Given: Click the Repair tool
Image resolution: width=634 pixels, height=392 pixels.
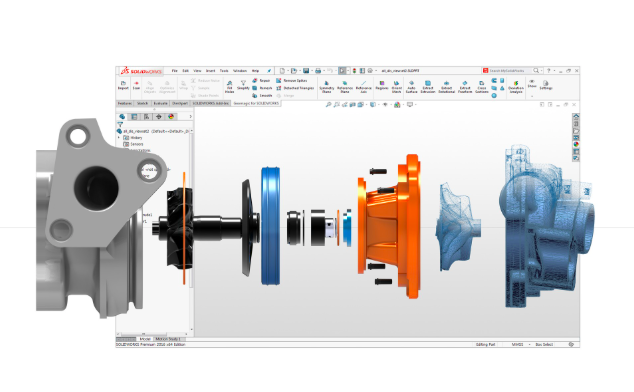Looking at the screenshot, I should click(x=261, y=81).
